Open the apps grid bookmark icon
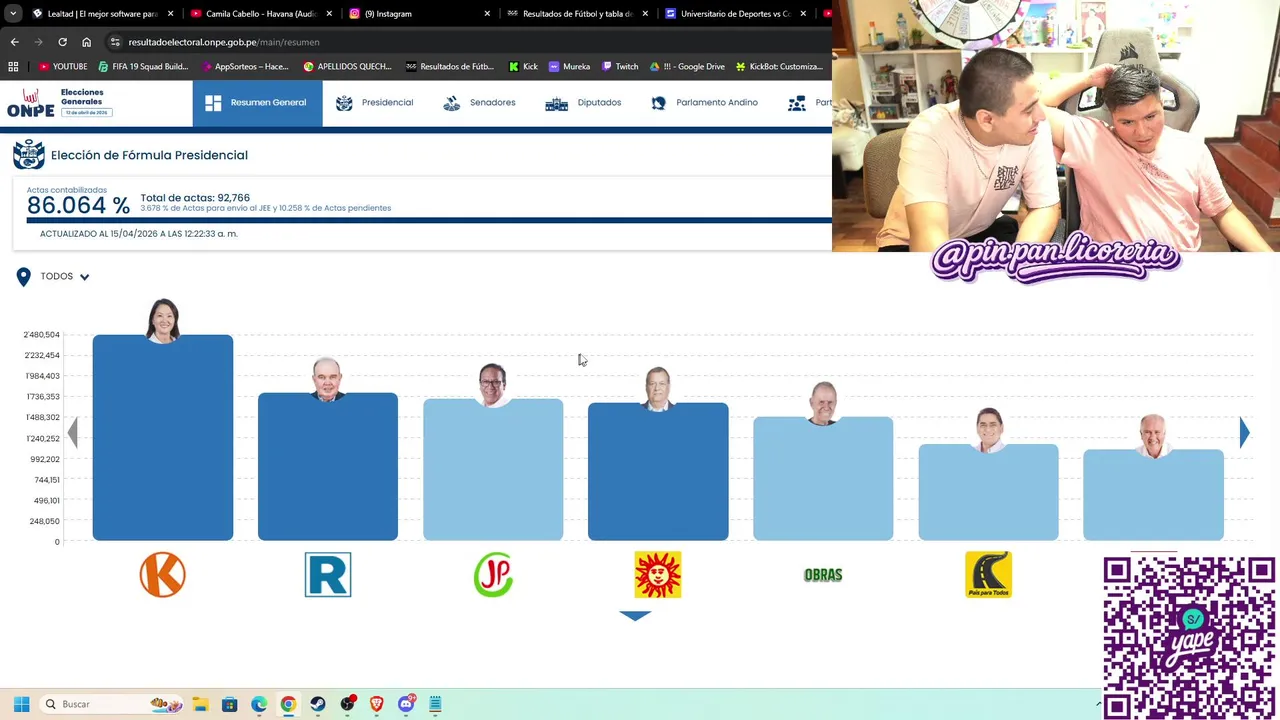The image size is (1280, 720). point(13,67)
